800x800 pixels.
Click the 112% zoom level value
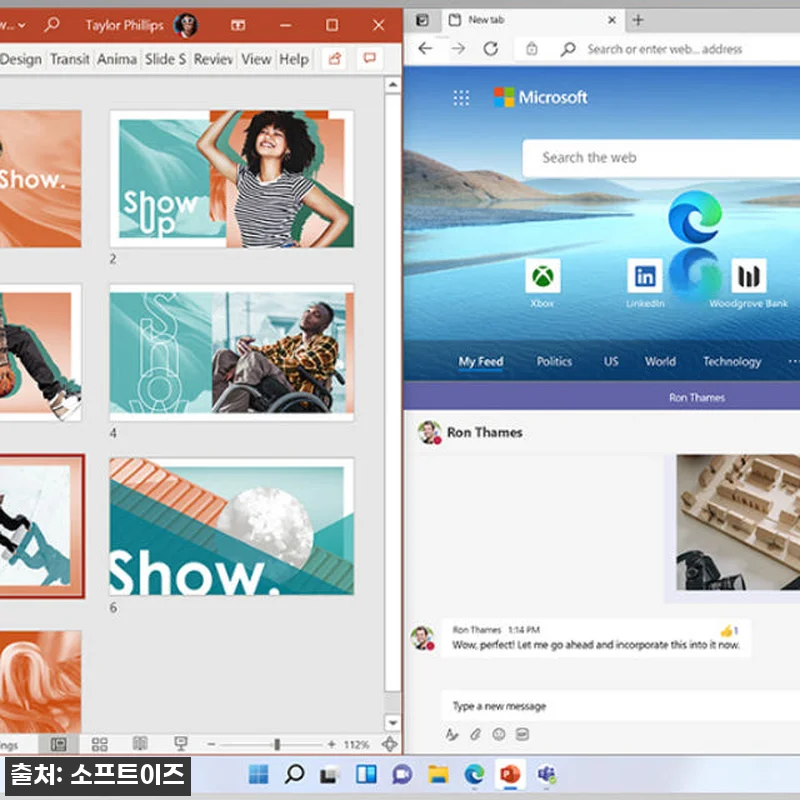(356, 744)
